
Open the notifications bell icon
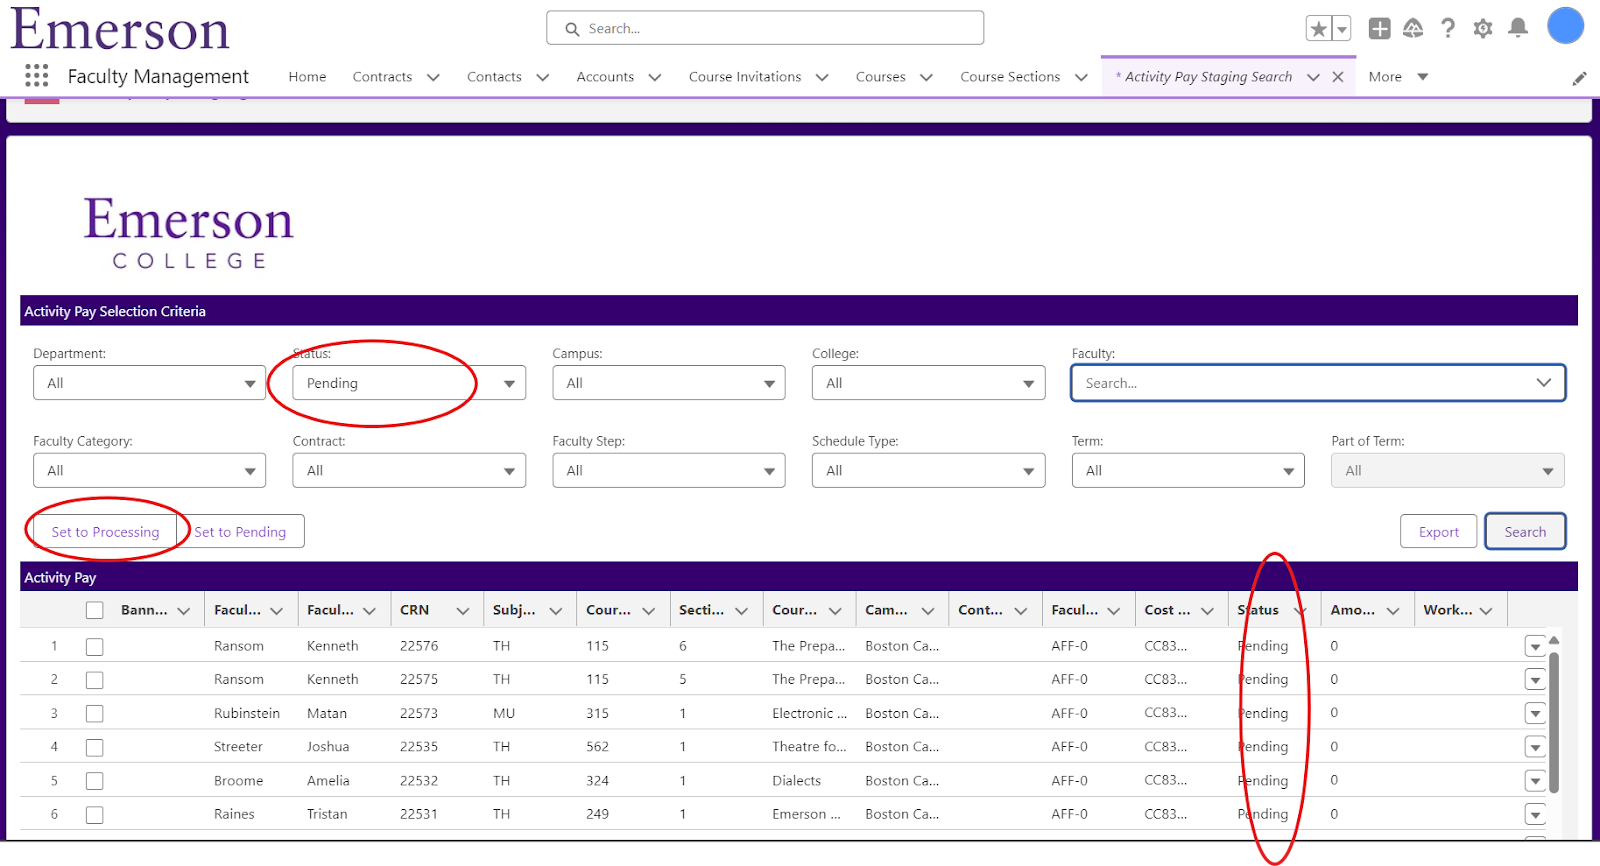1518,28
